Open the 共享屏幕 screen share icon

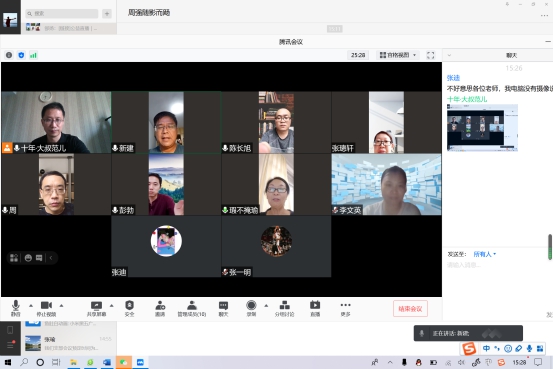click(x=96, y=308)
